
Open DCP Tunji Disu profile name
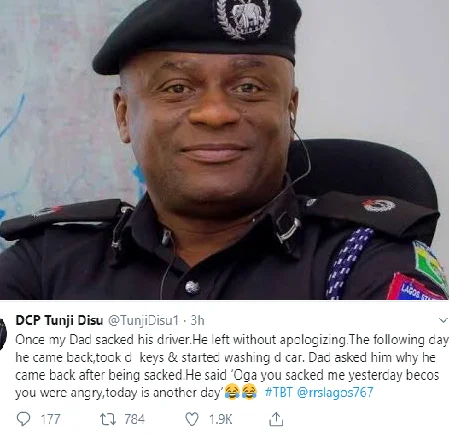click(x=59, y=320)
